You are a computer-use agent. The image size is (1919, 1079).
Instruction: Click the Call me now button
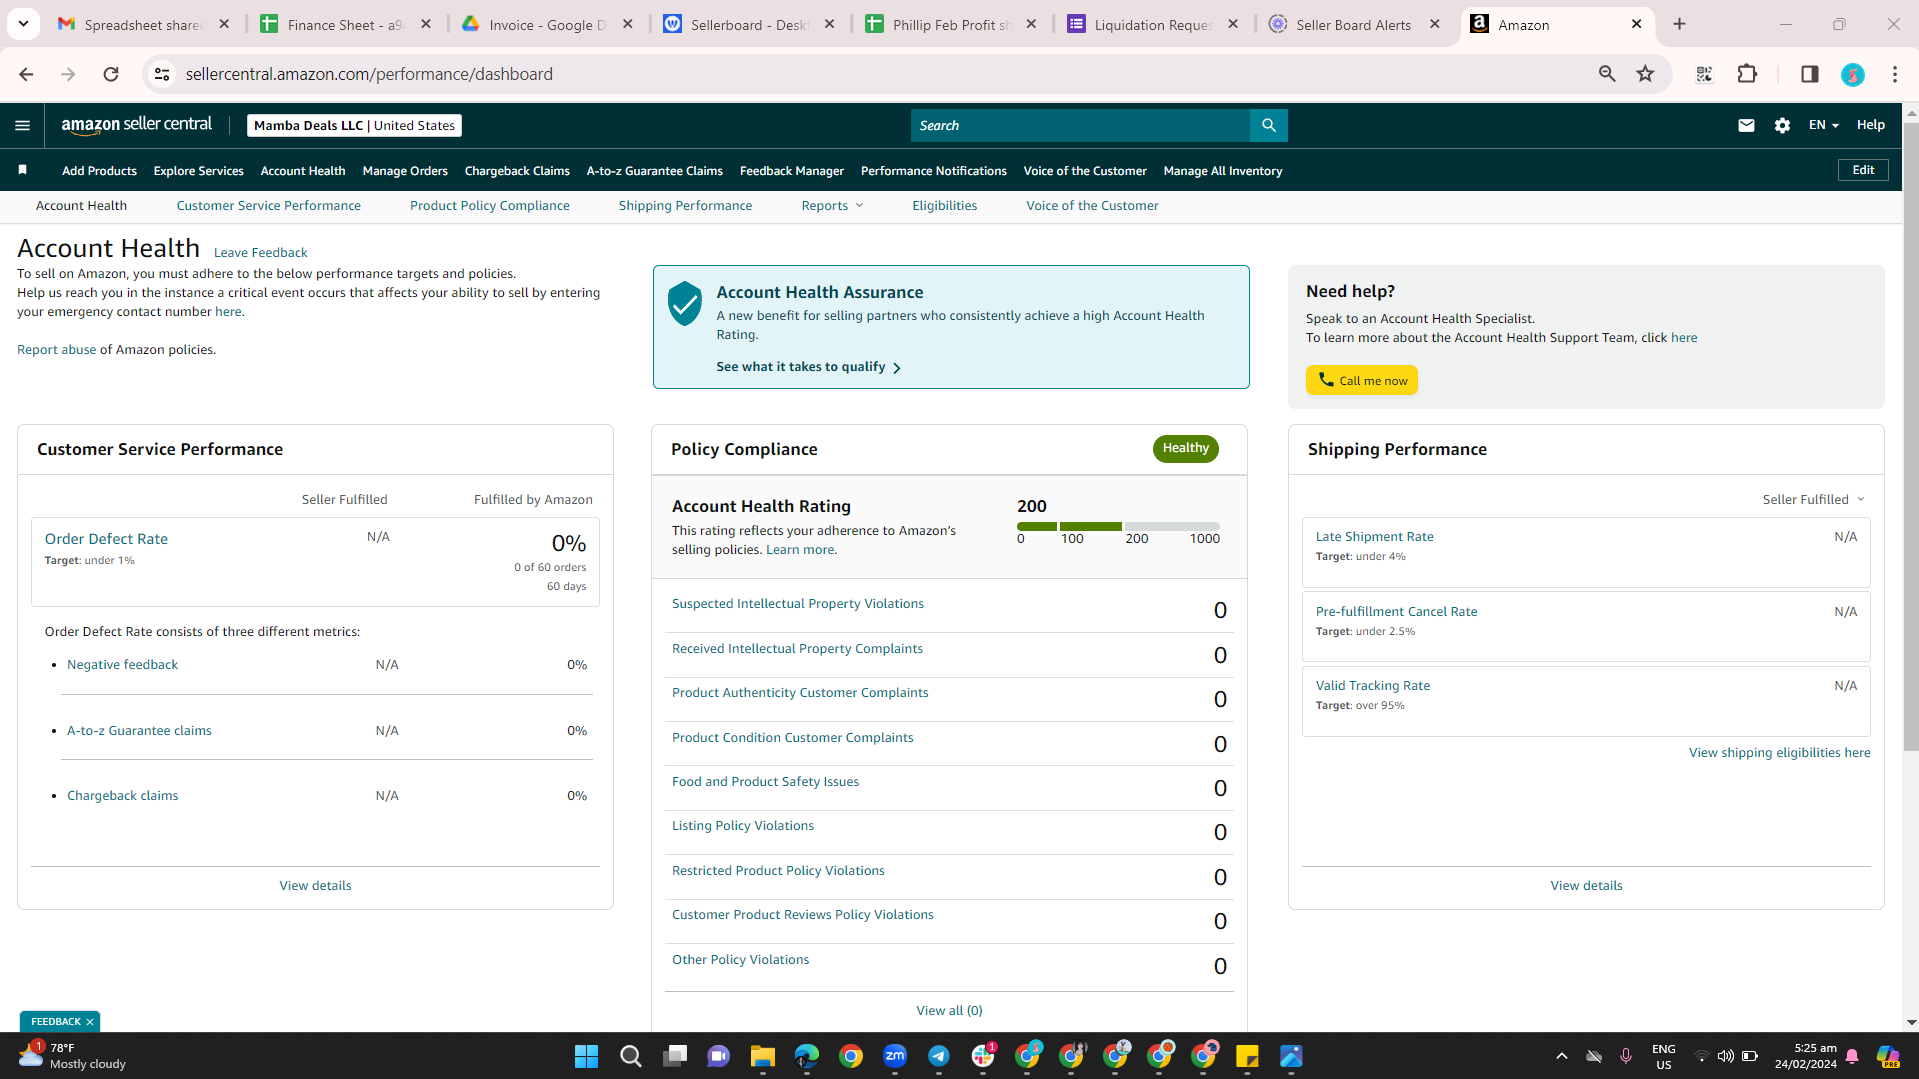pos(1361,380)
